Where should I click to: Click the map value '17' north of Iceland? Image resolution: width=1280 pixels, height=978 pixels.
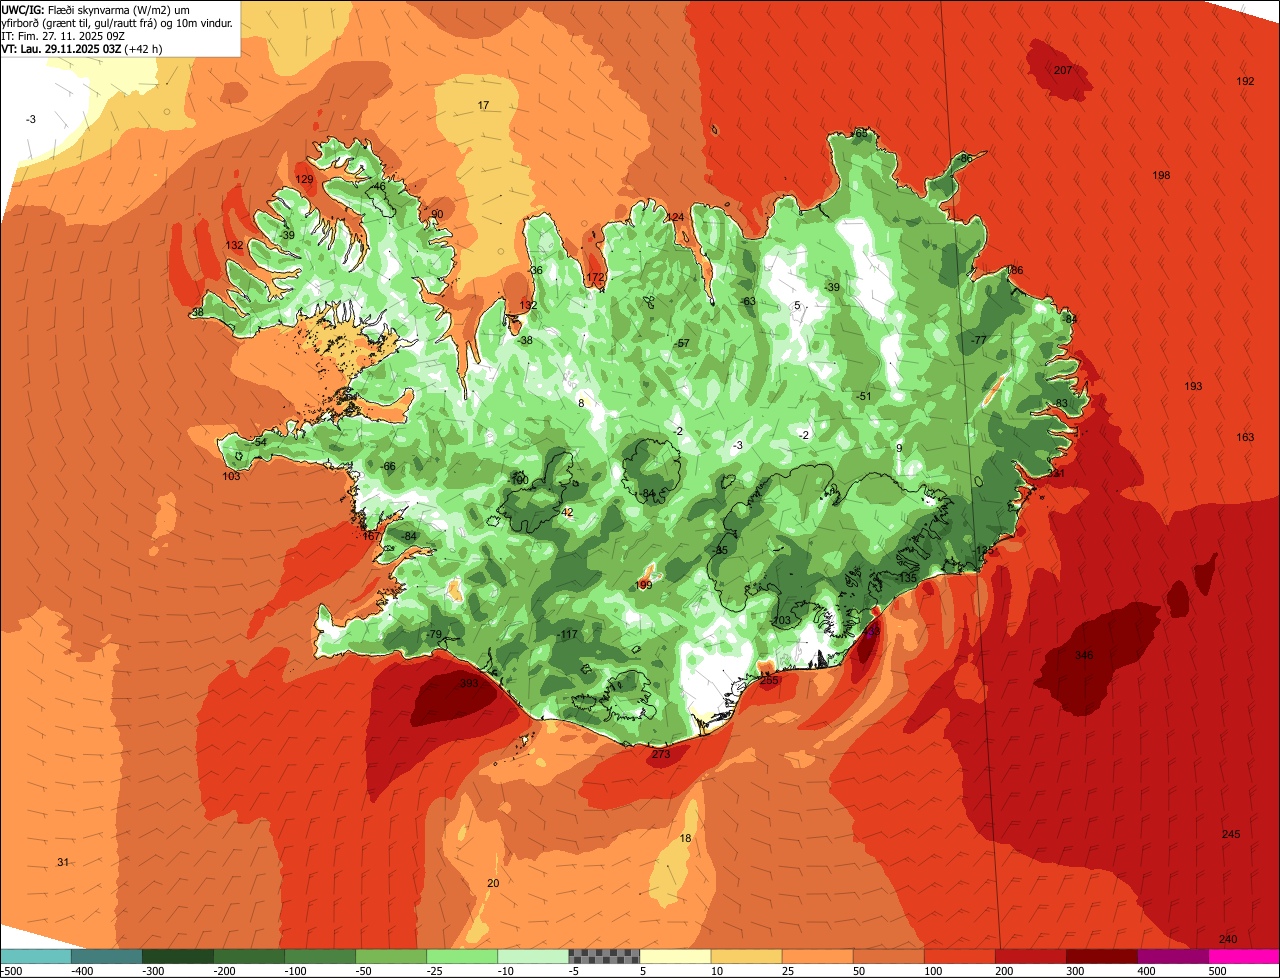click(x=483, y=105)
